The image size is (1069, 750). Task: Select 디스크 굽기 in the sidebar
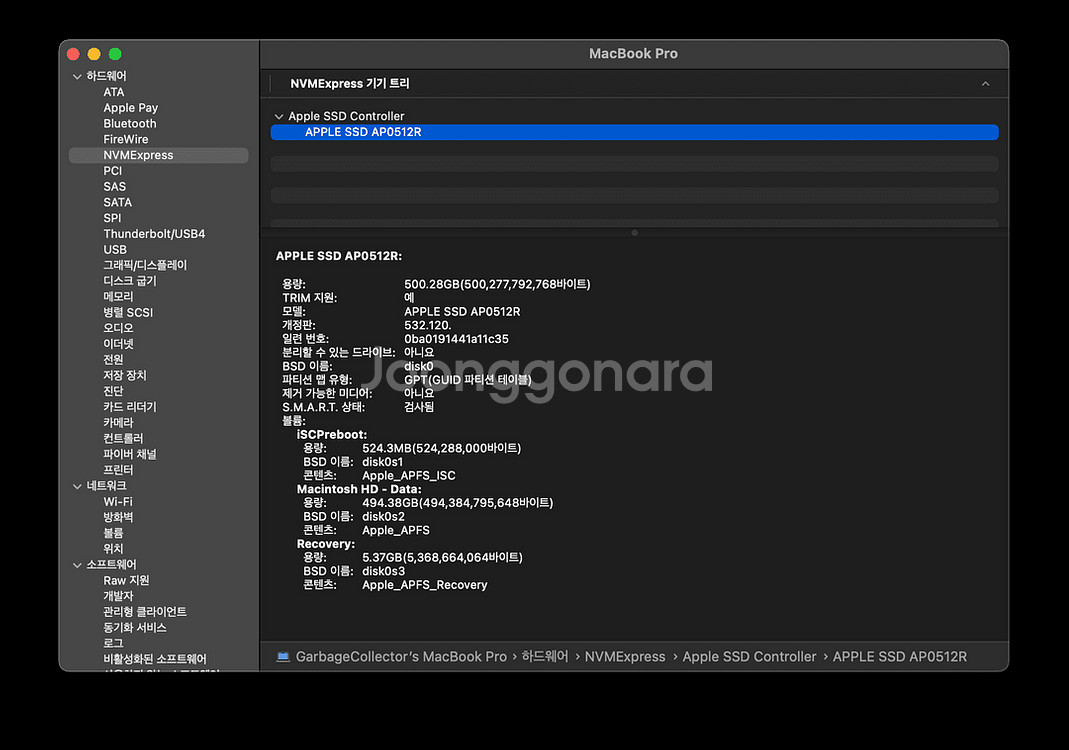(130, 281)
